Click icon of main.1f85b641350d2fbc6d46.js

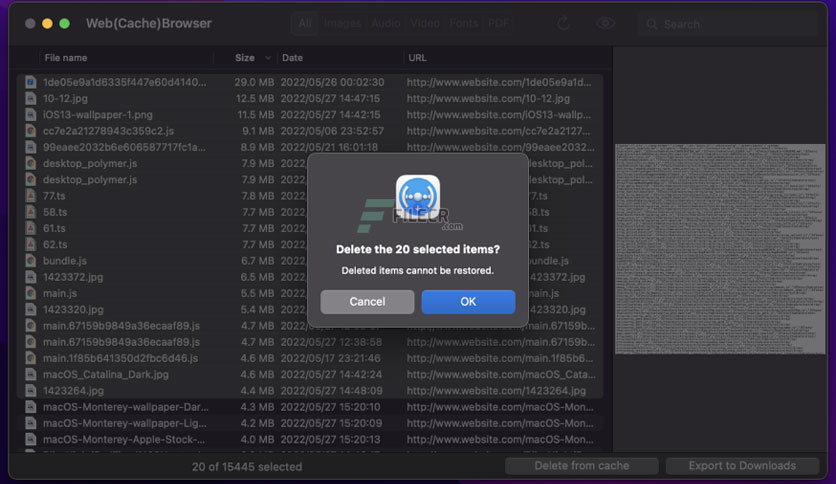coord(31,358)
